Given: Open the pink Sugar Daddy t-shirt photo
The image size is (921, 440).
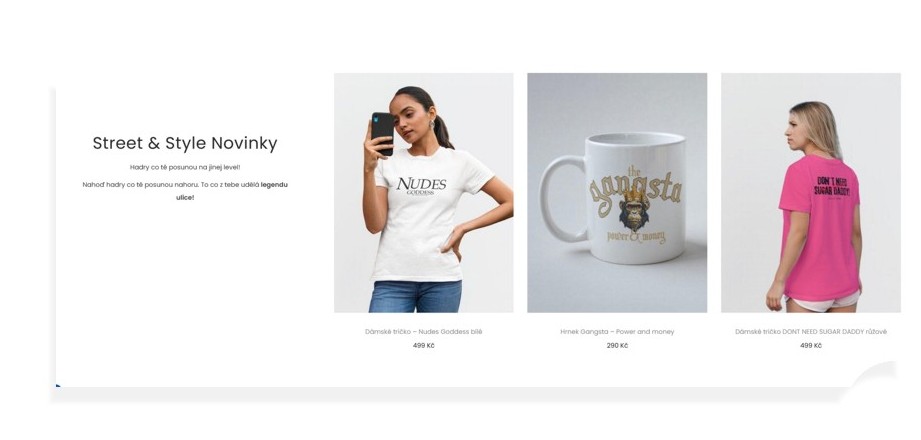Looking at the screenshot, I should click(811, 193).
